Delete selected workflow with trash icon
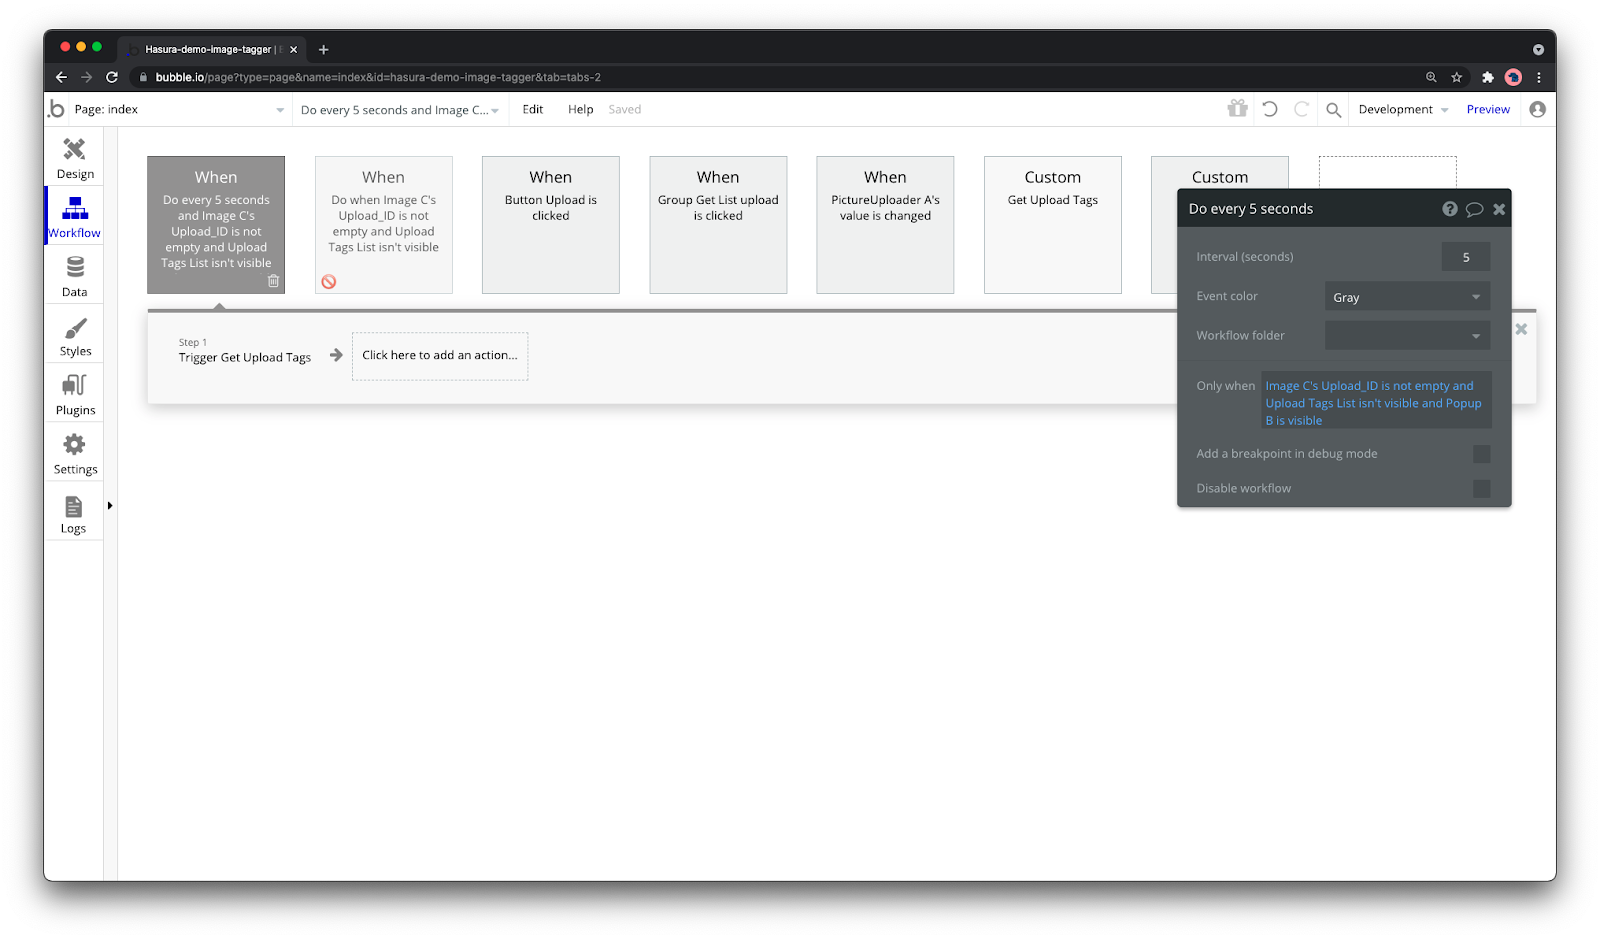The width and height of the screenshot is (1600, 939). [273, 281]
